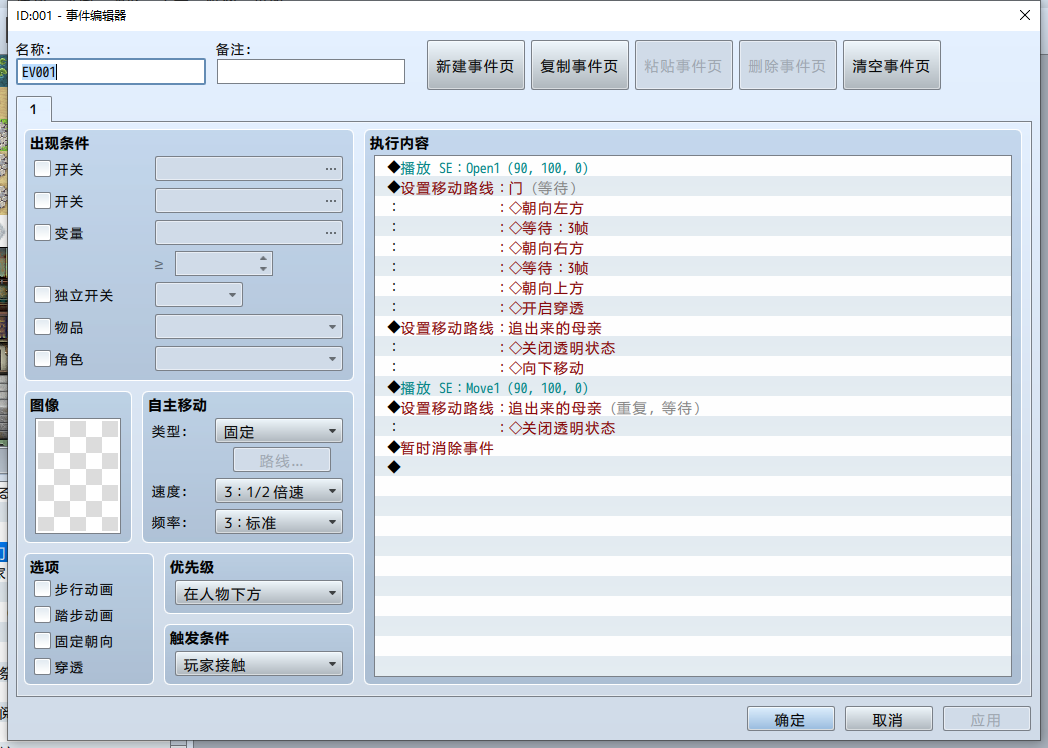Select the 播放 SE：Open1 command line
Viewport: 1048px width, 748px height.
tap(693, 167)
